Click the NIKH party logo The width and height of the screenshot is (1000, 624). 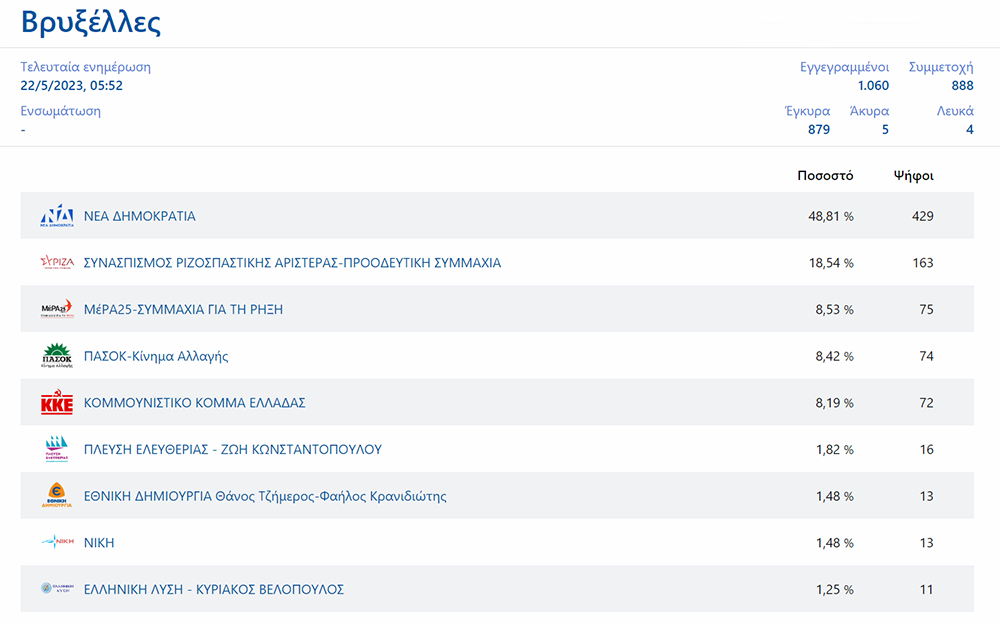57,542
